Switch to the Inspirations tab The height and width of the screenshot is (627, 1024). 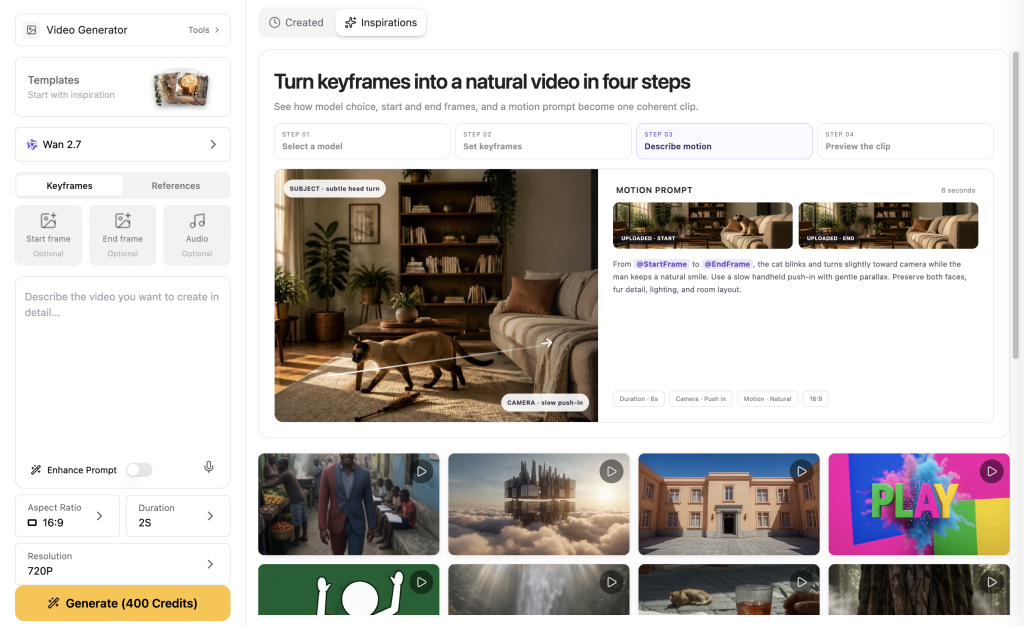(x=381, y=22)
